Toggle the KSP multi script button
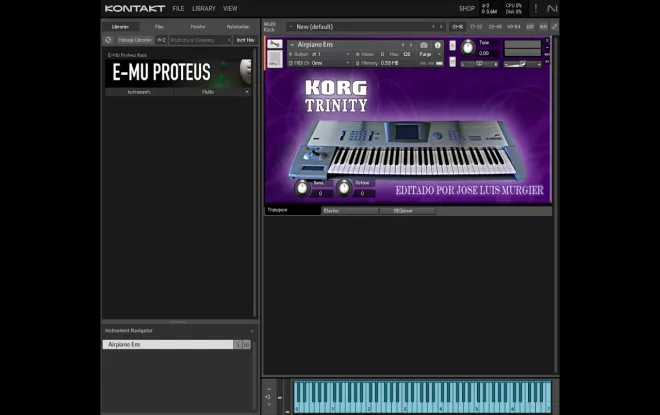Screen dimensions: 660x415 point(530,27)
